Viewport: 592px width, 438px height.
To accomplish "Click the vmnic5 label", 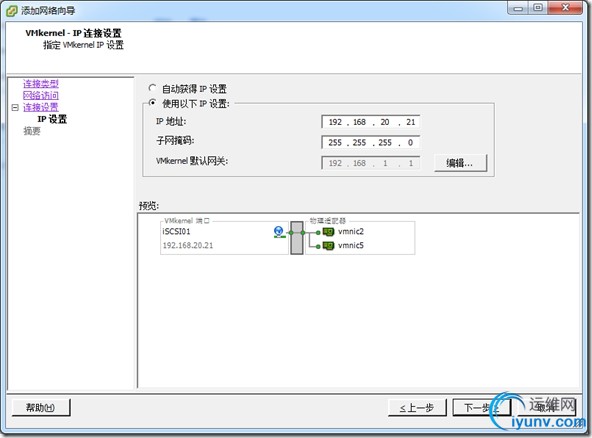I will coord(351,245).
